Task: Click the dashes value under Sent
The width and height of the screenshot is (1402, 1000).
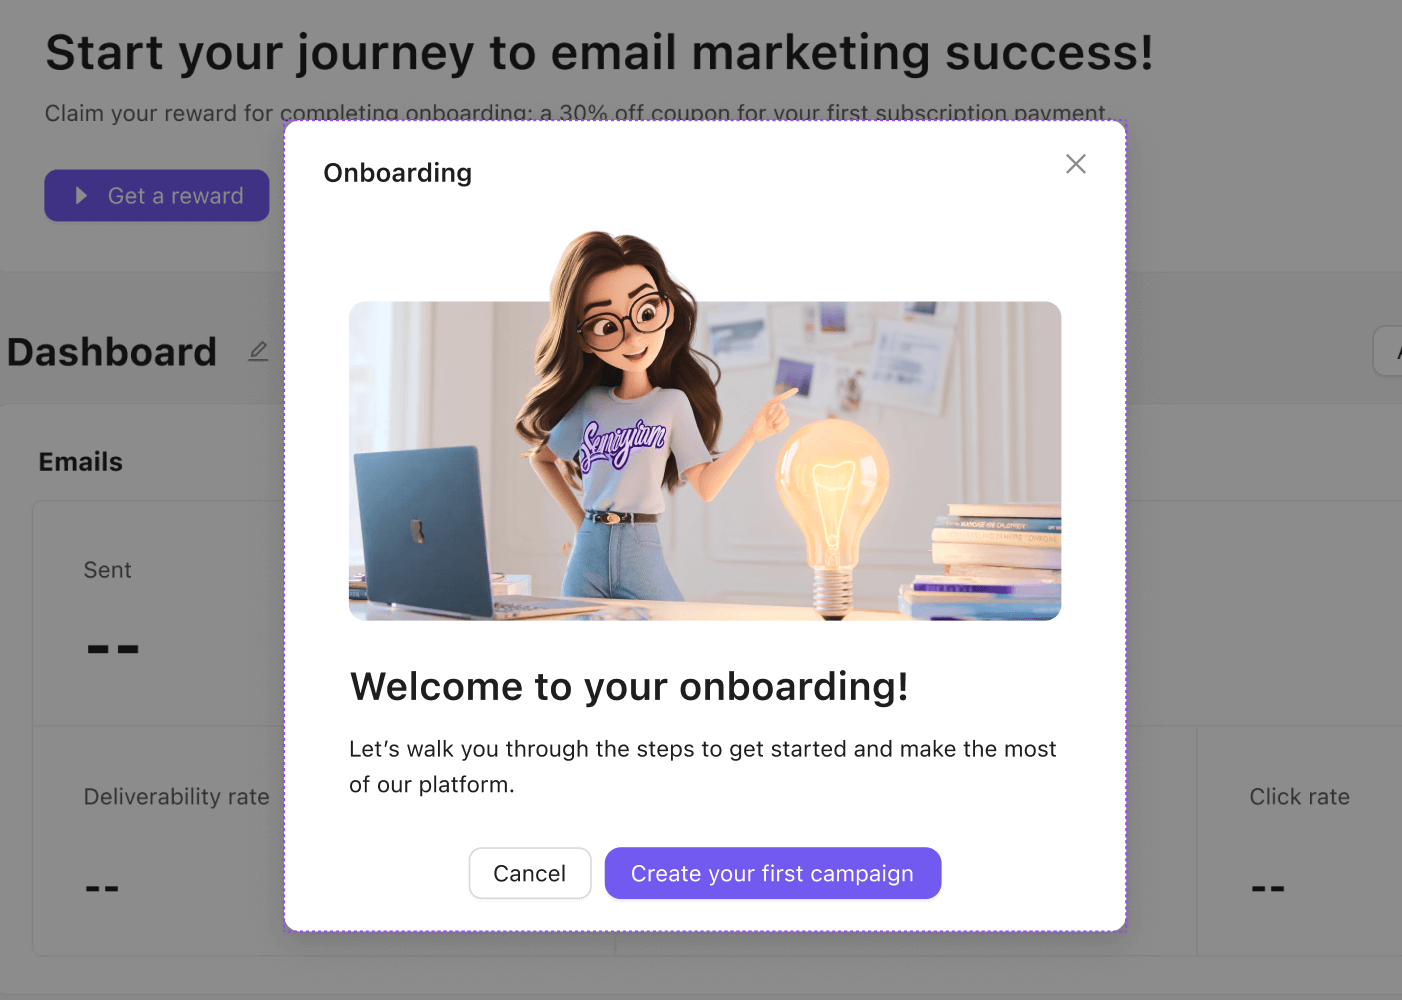Action: (x=113, y=649)
